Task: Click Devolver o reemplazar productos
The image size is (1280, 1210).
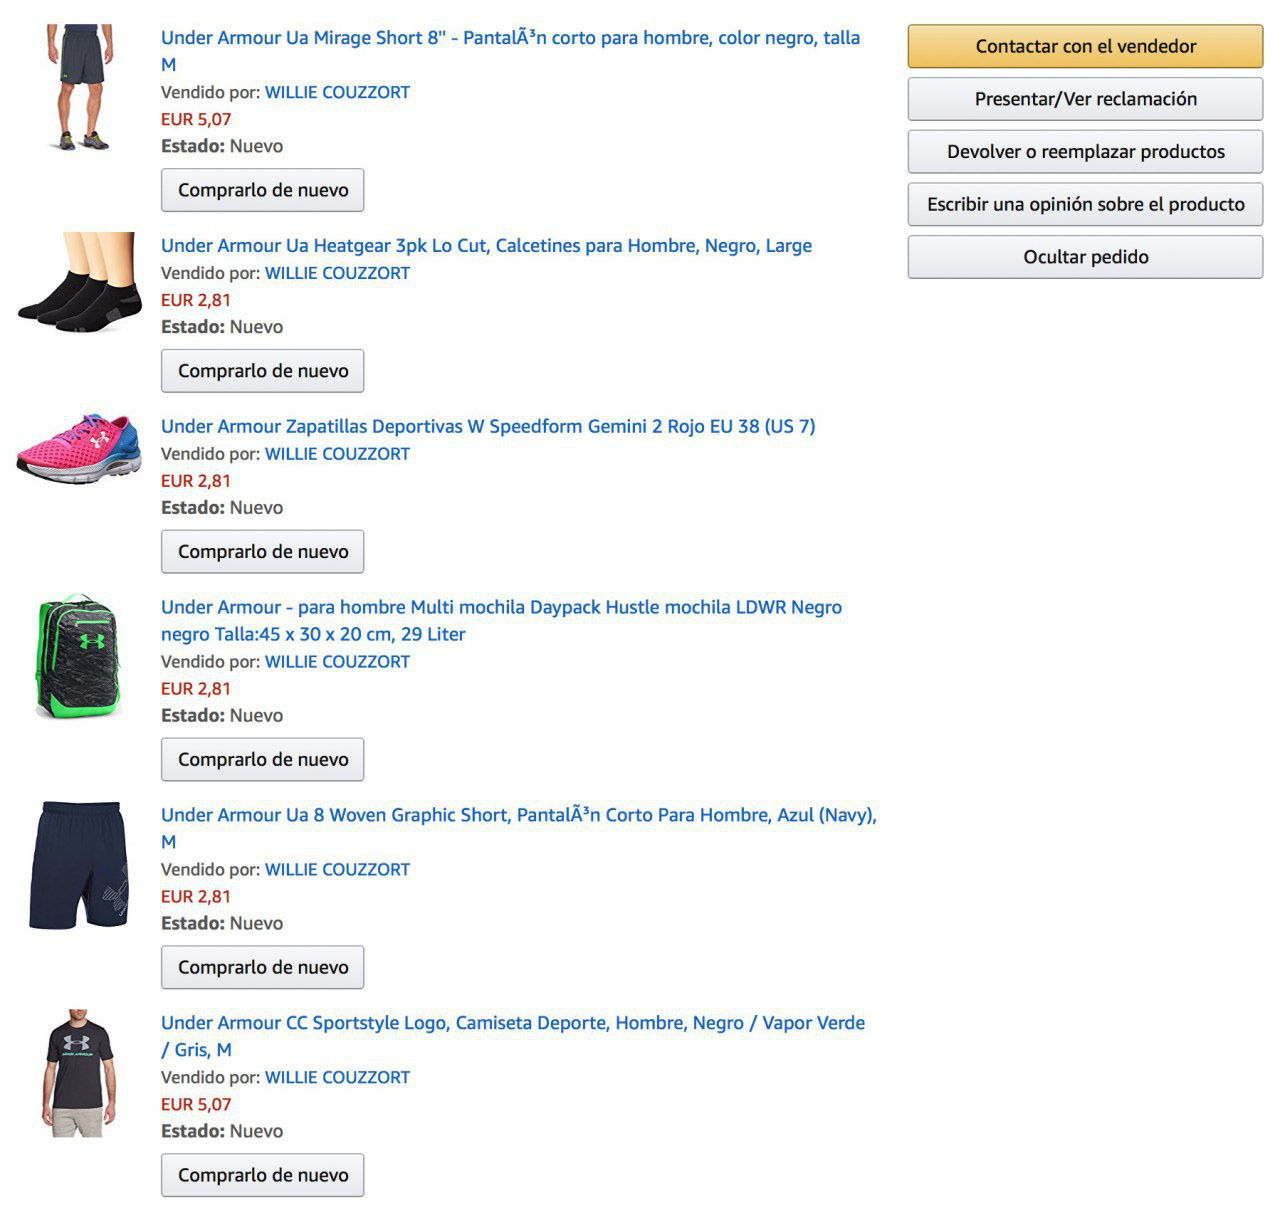Action: coord(1085,151)
